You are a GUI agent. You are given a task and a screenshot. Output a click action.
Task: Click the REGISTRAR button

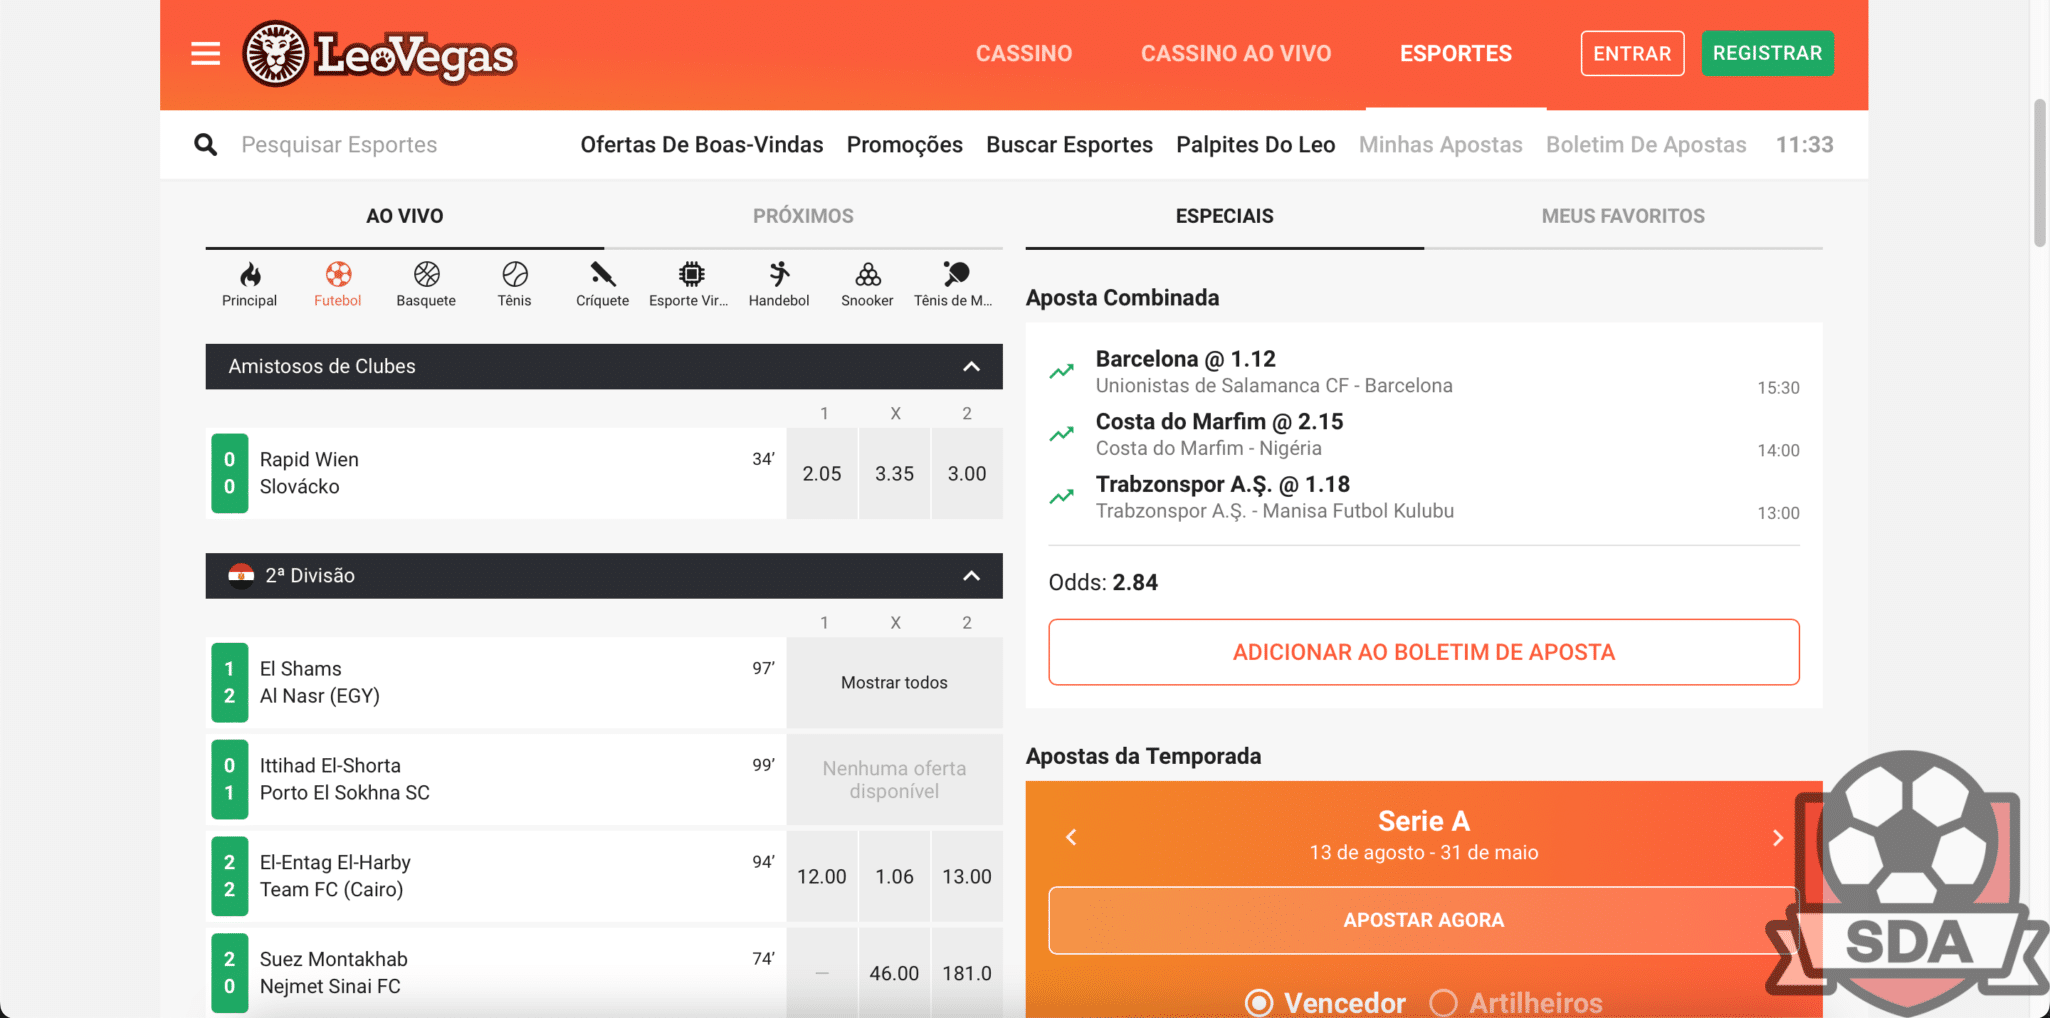(x=1767, y=53)
